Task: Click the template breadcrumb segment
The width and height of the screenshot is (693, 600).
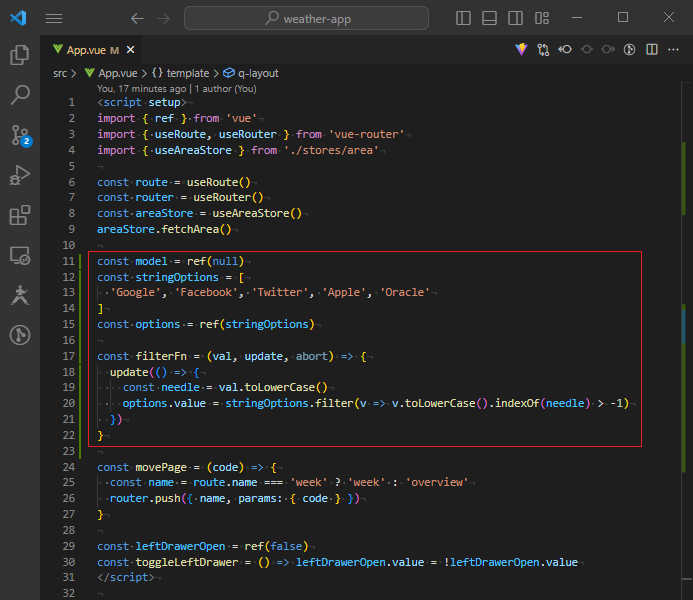Action: 188,73
